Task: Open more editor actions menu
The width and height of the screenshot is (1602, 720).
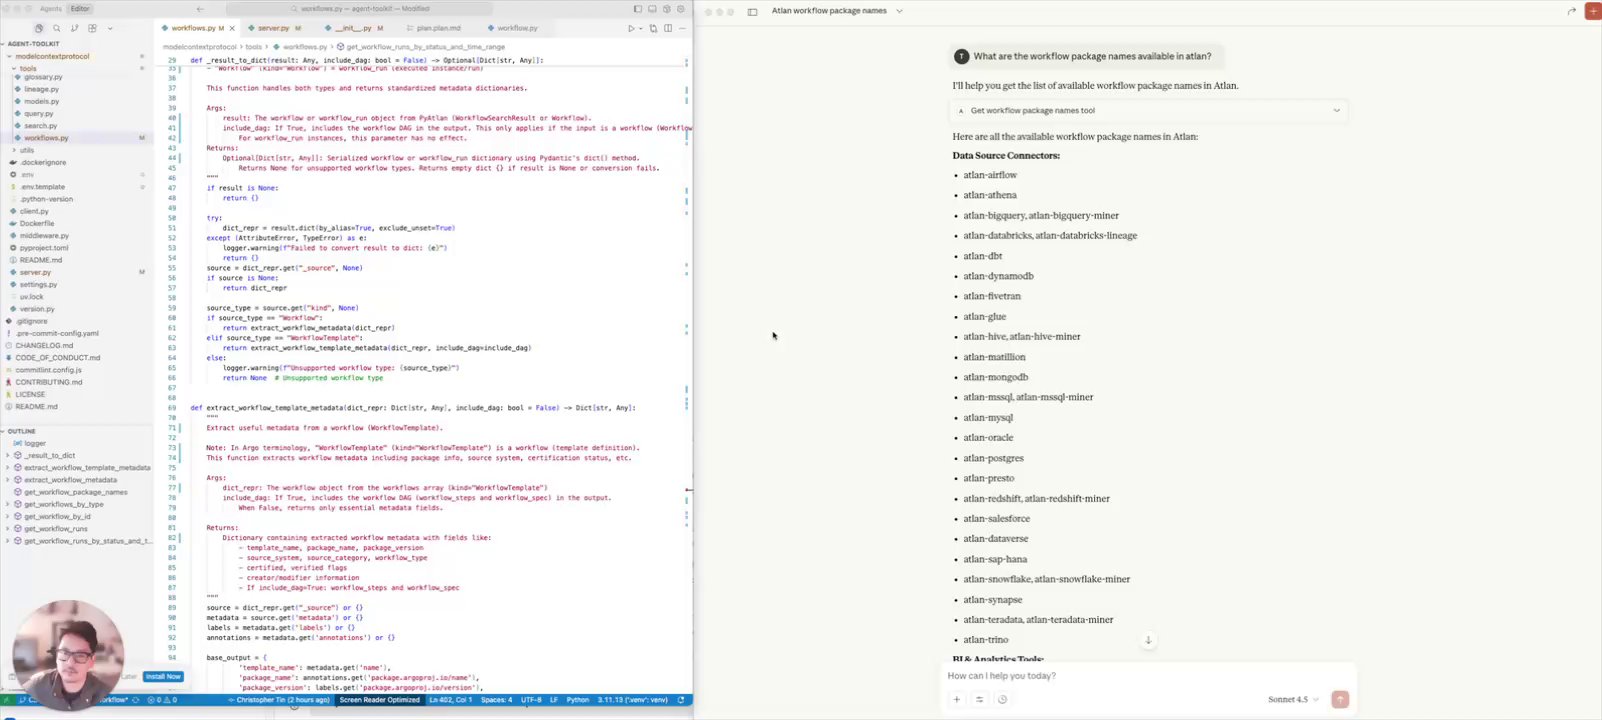Action: pos(682,28)
